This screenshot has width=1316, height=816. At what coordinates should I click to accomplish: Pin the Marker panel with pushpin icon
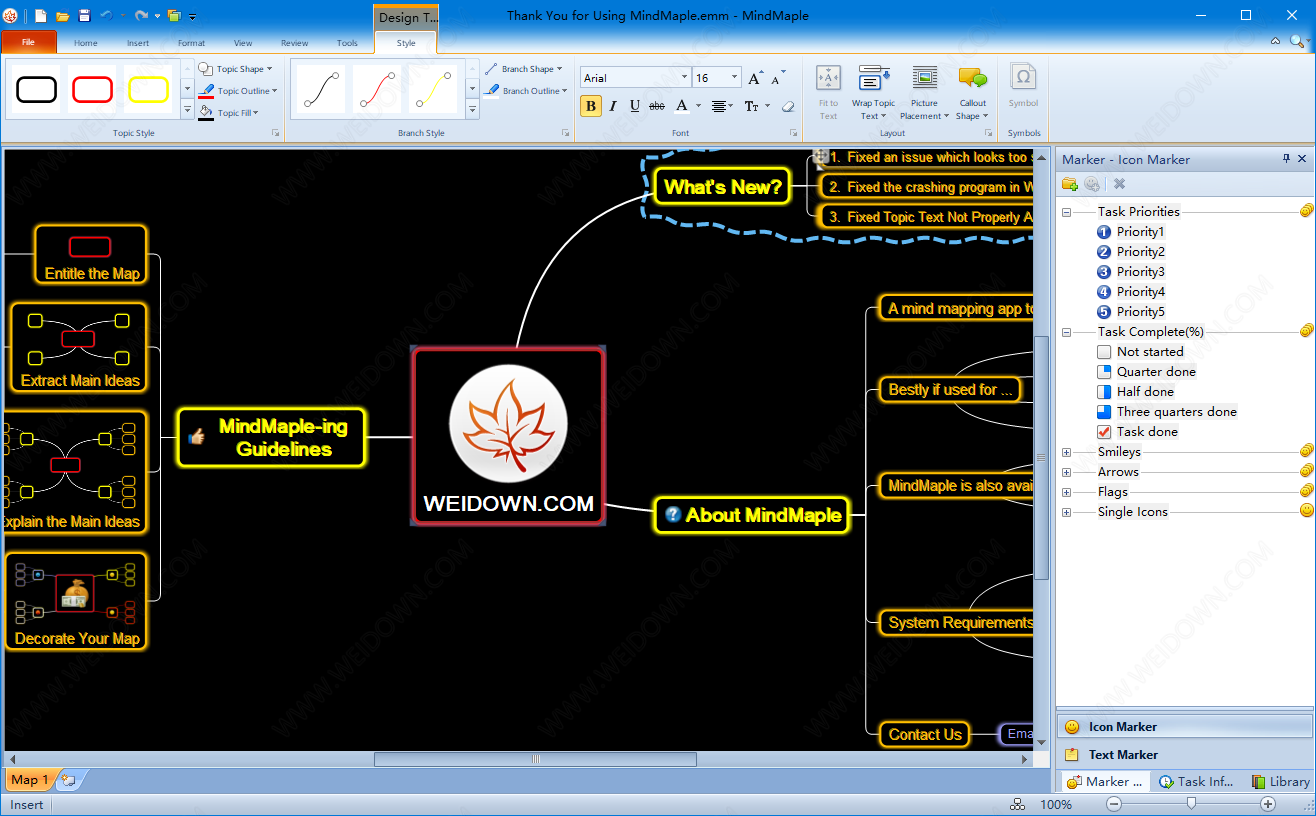click(x=1286, y=159)
